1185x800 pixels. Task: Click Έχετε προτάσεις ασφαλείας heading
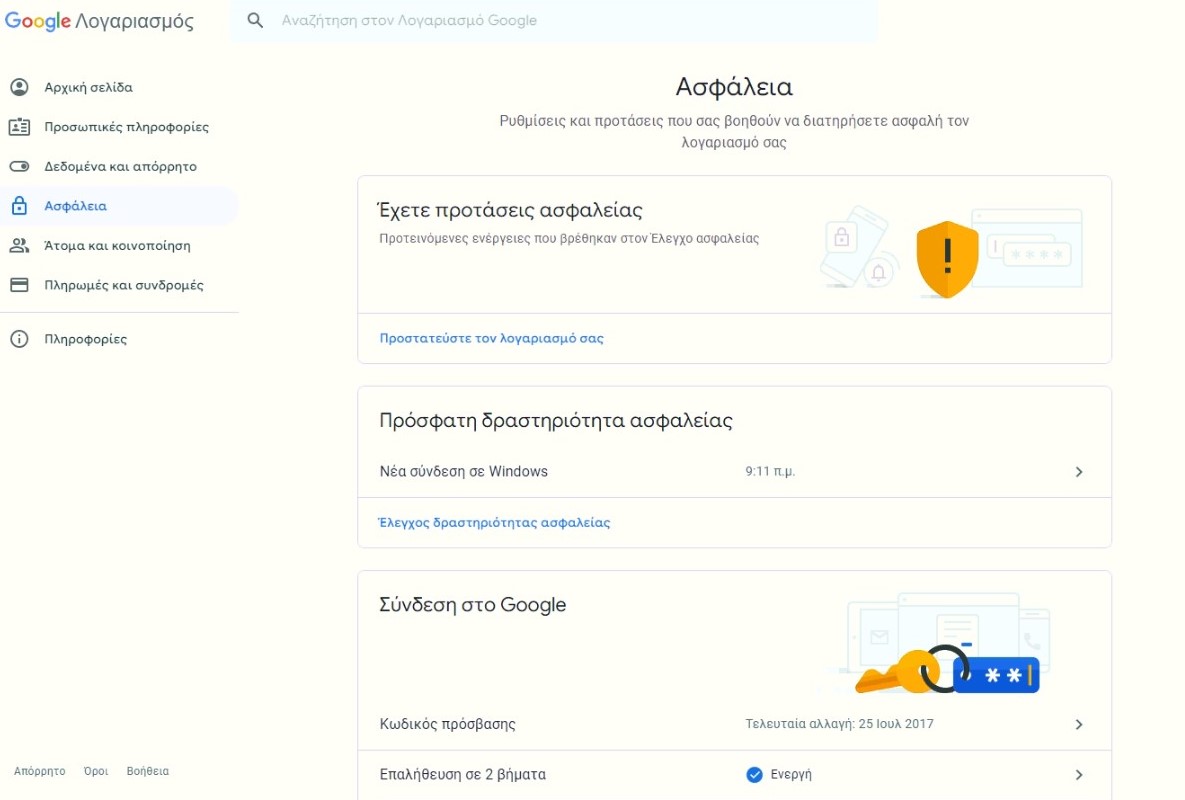[510, 210]
